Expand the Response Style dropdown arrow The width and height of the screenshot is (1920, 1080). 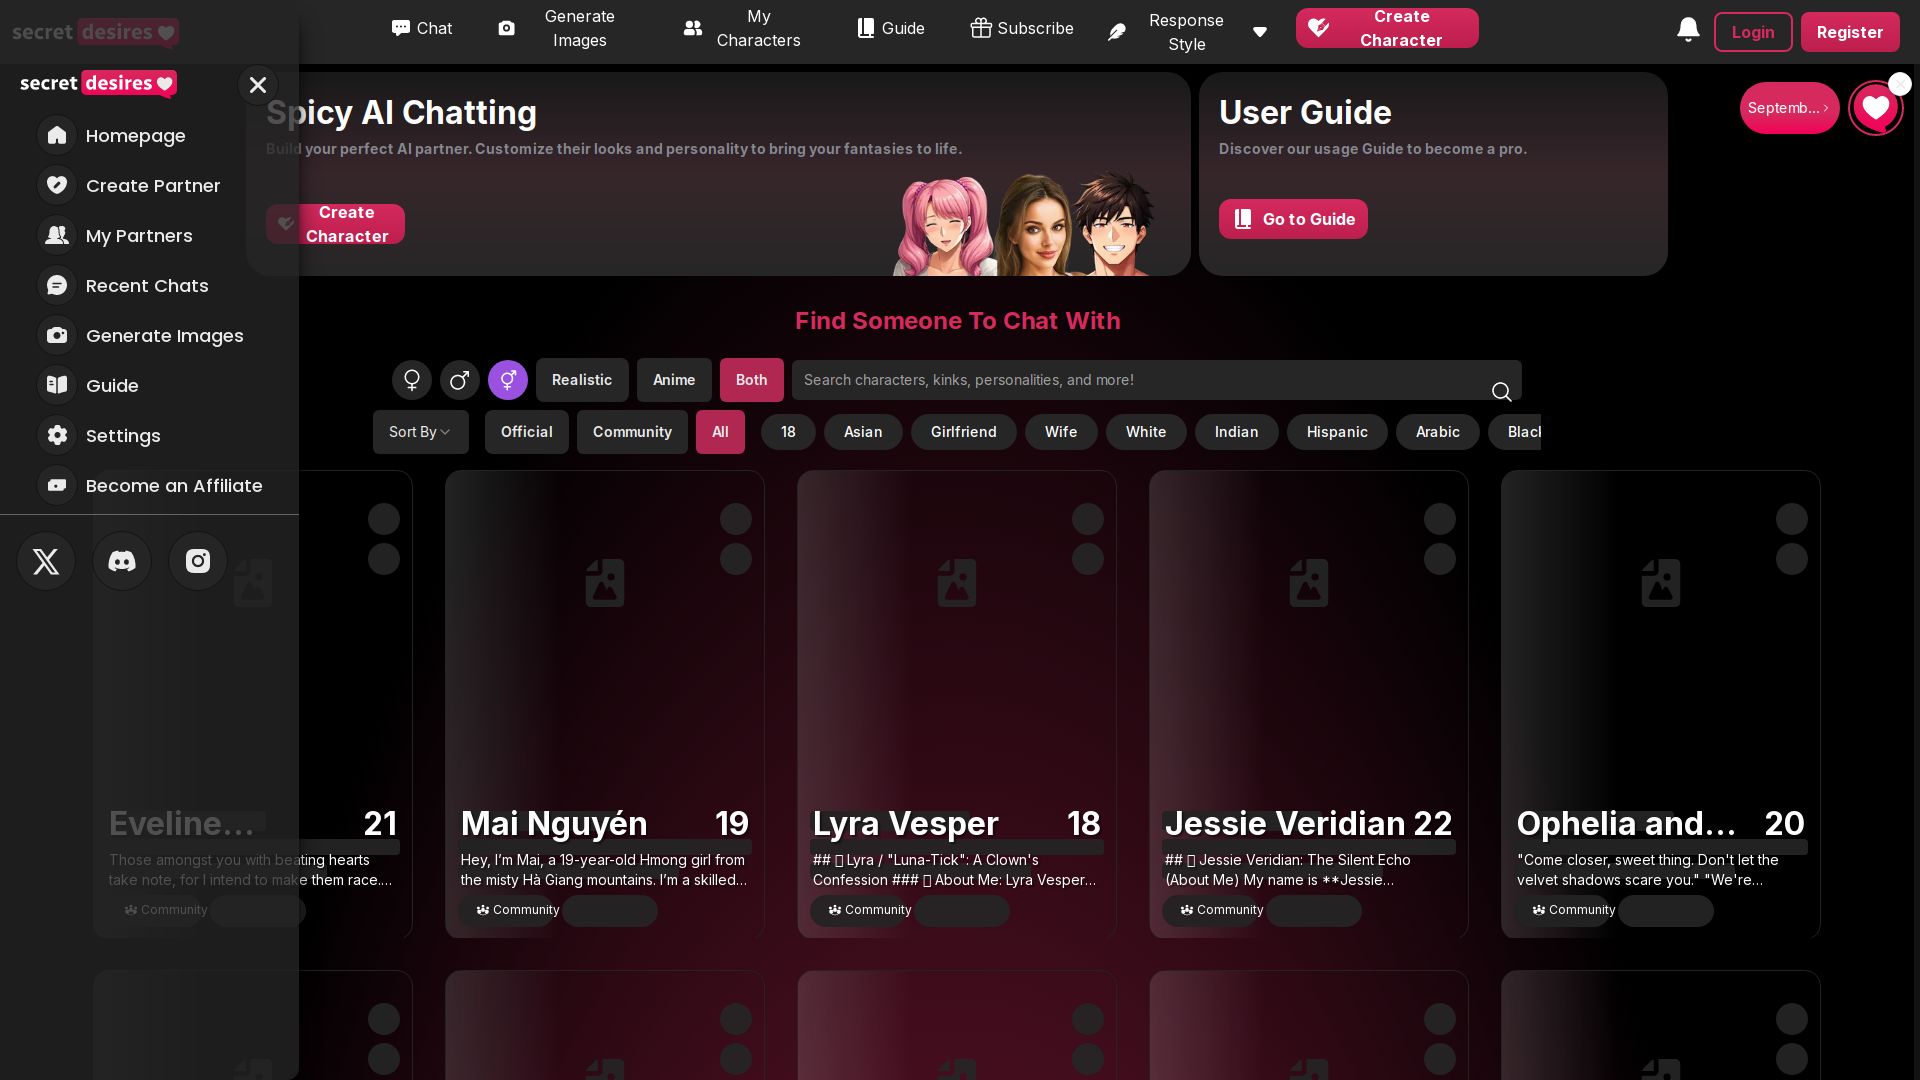[x=1260, y=32]
